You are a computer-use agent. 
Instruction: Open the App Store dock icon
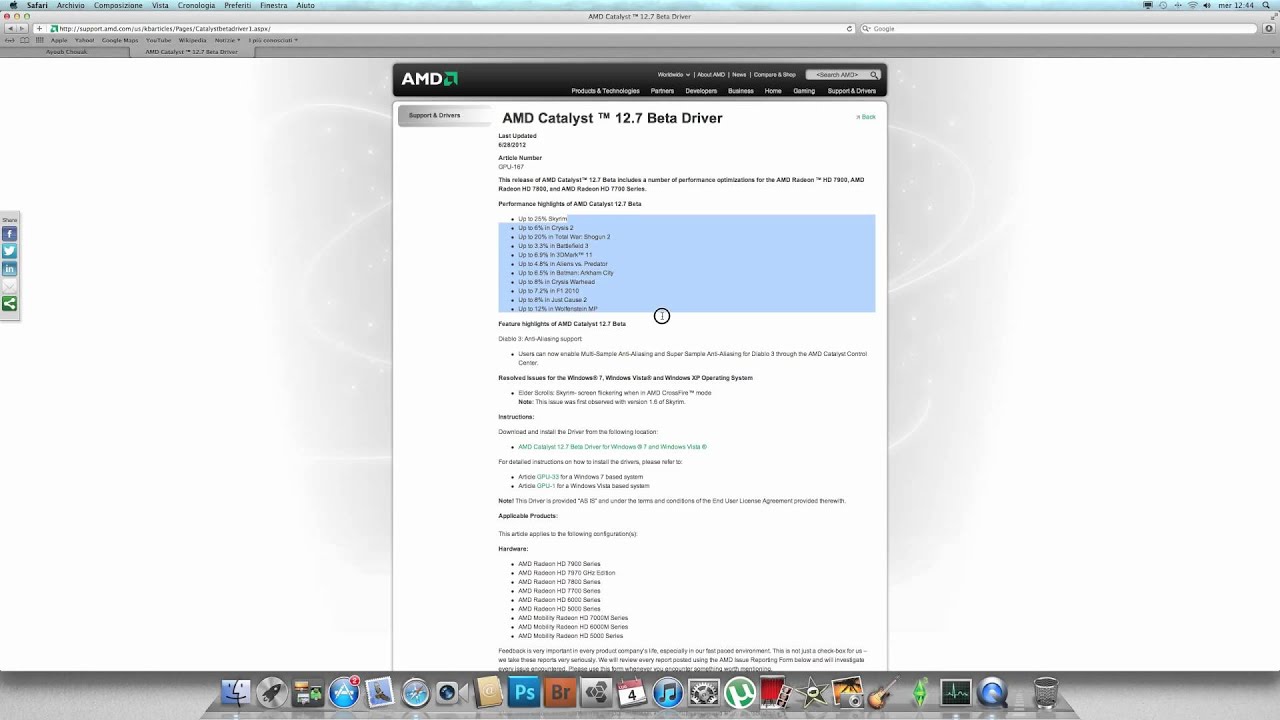(x=344, y=692)
